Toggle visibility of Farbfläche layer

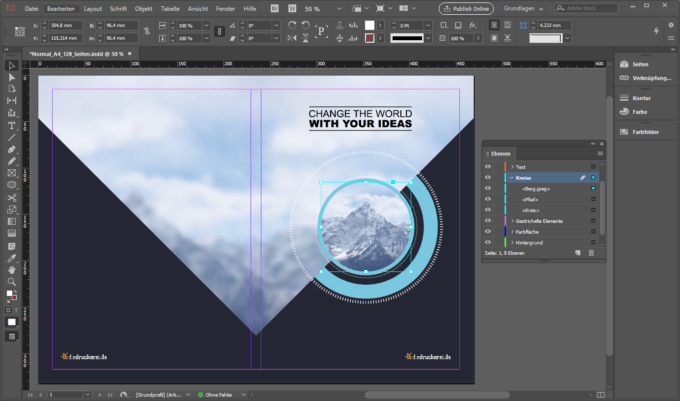click(x=488, y=231)
